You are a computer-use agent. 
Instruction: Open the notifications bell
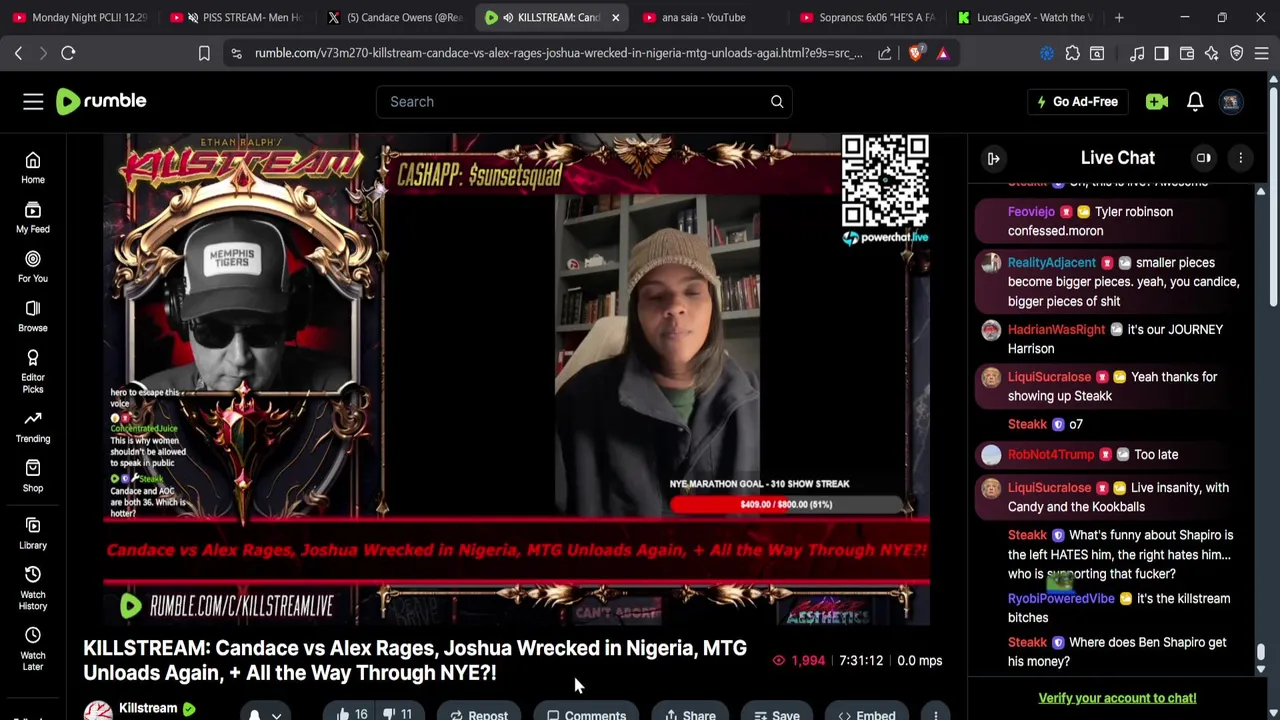1195,101
